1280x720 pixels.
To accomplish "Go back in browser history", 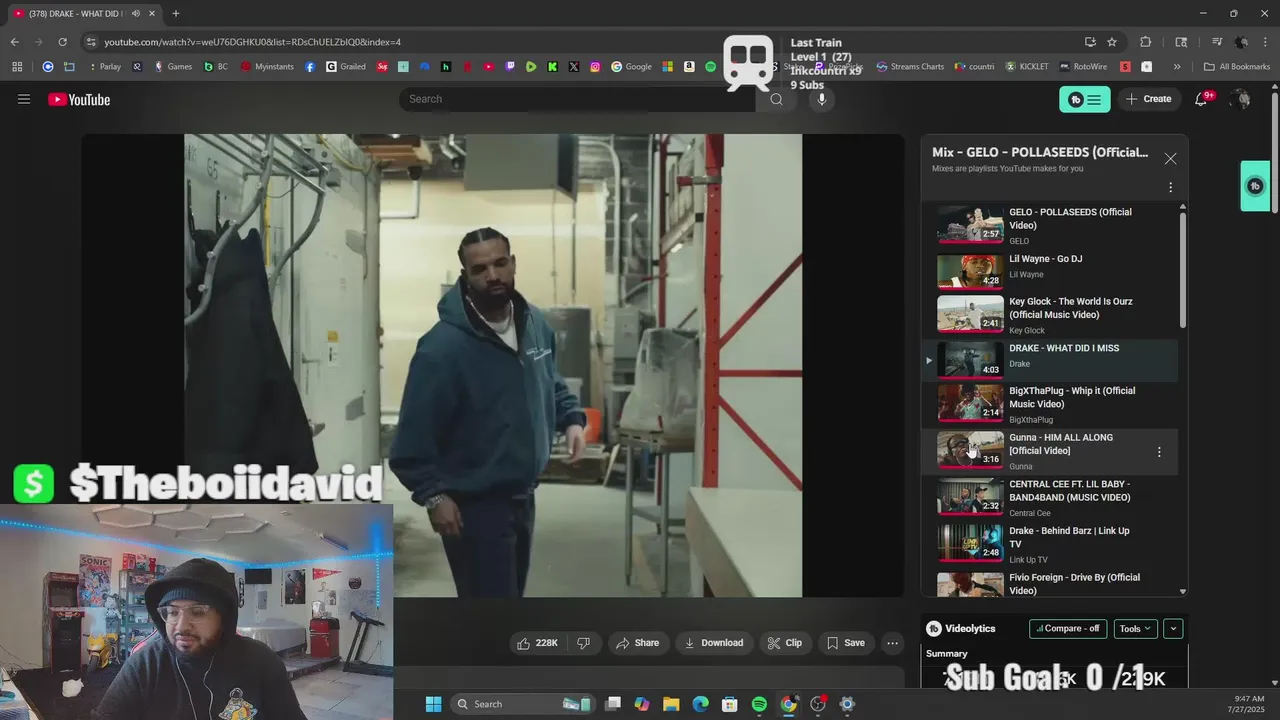I will coord(14,42).
